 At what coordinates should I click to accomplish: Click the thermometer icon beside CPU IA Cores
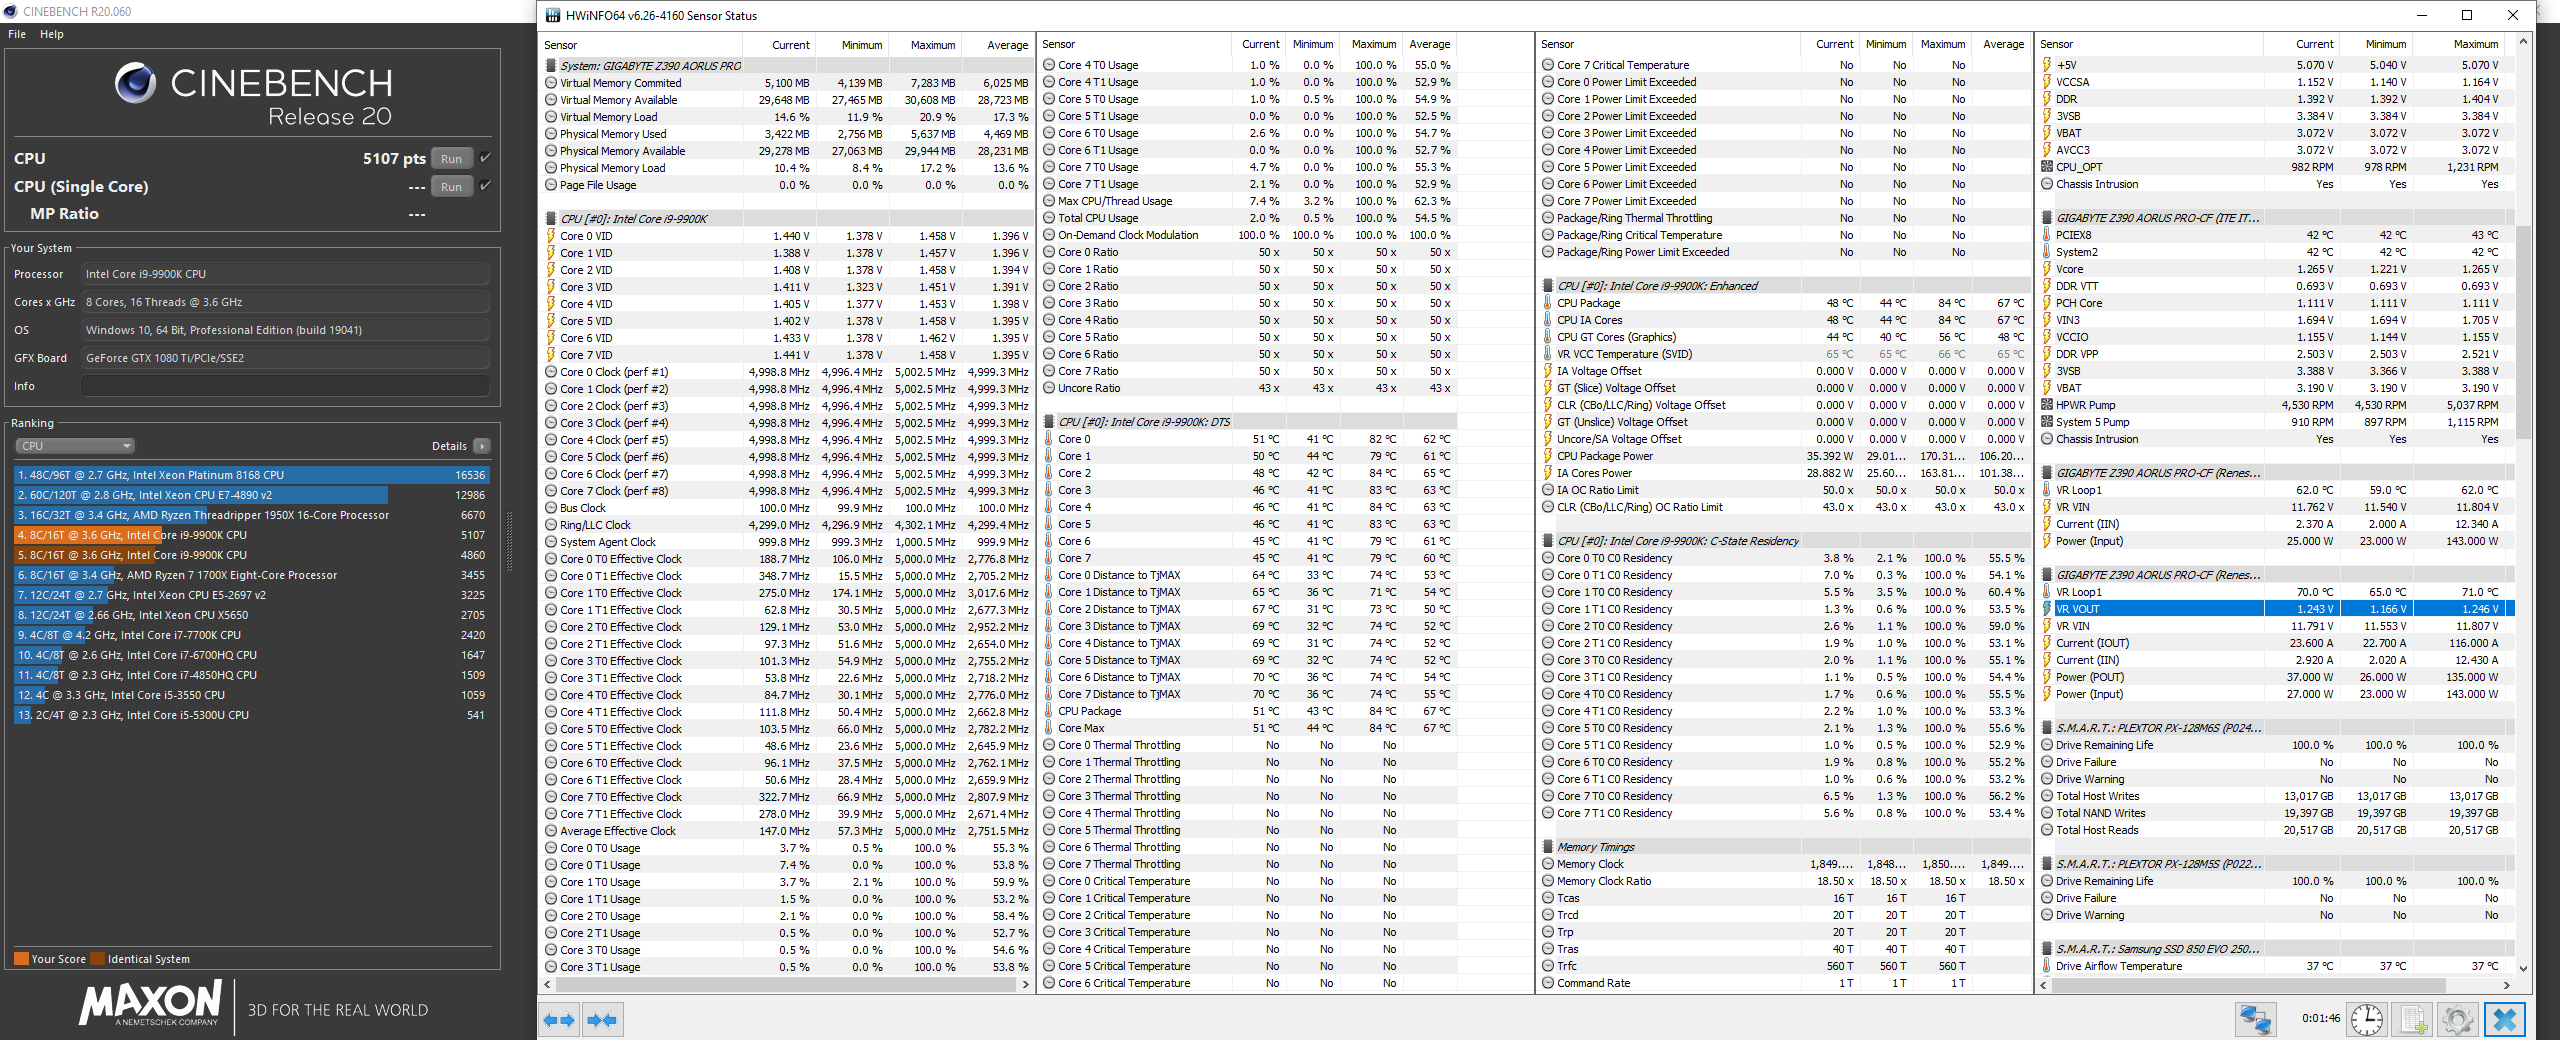[1547, 320]
